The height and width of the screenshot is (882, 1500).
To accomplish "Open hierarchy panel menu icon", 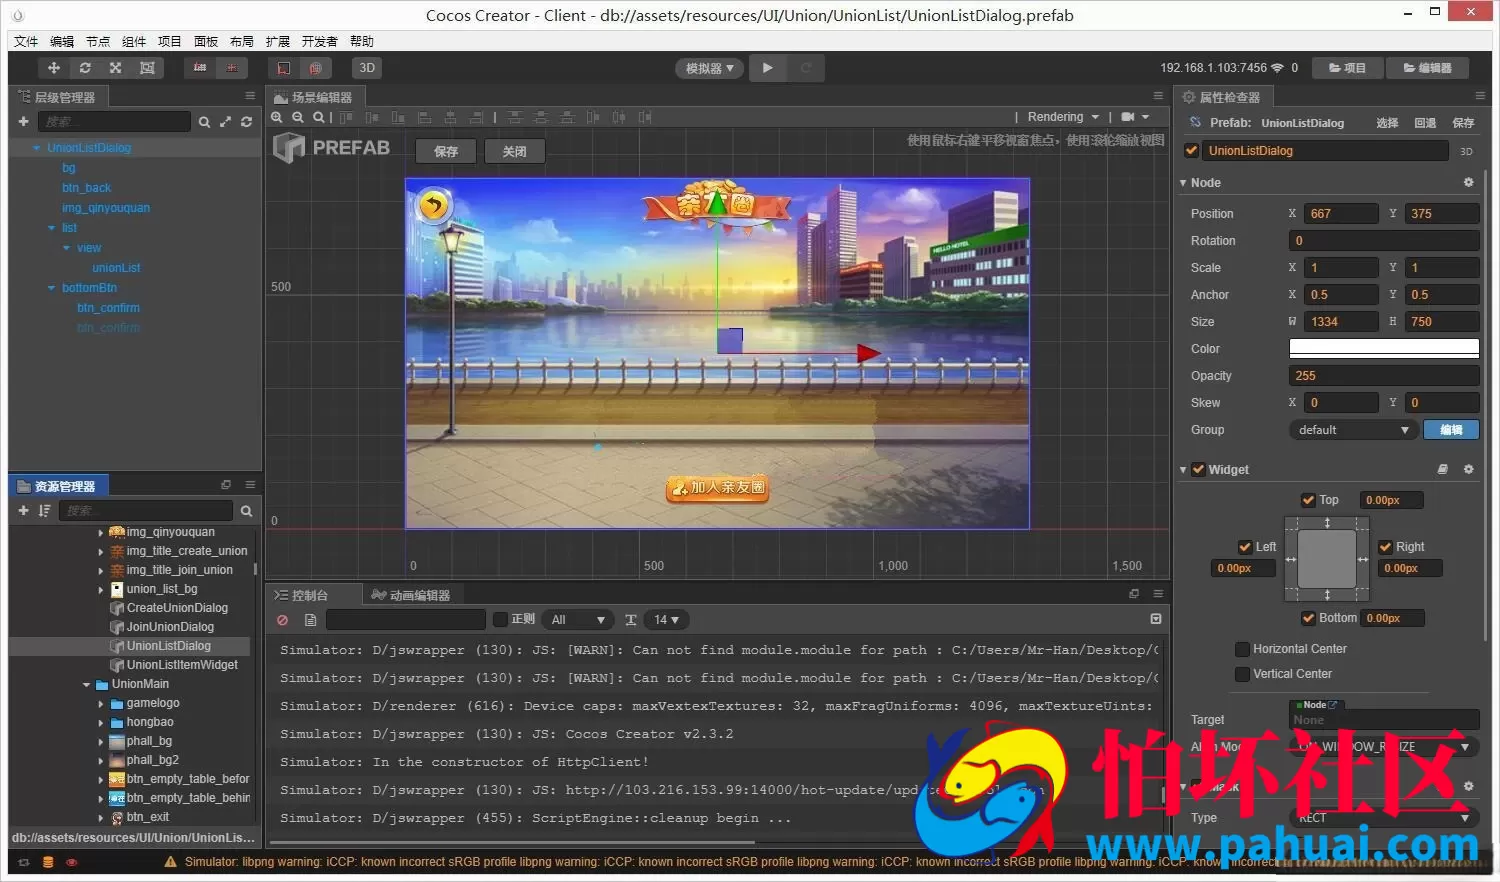I will 250,96.
